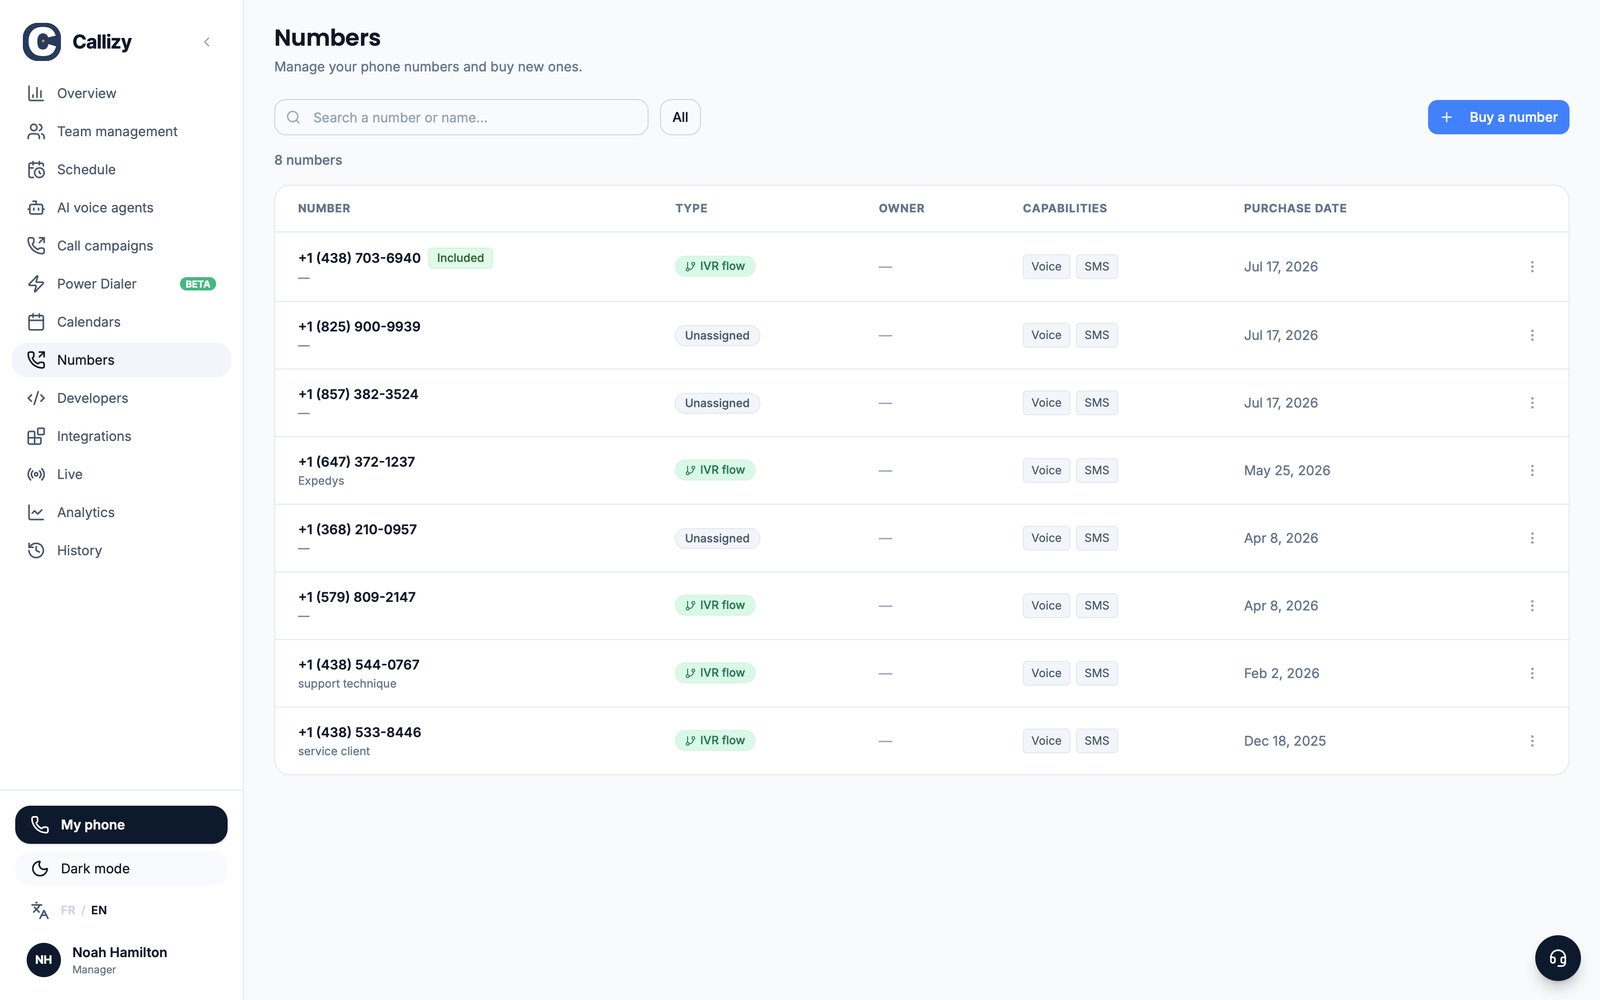Viewport: 1600px width, 1000px height.
Task: Open the options menu for +1 (647) 372-1237
Action: (1532, 470)
